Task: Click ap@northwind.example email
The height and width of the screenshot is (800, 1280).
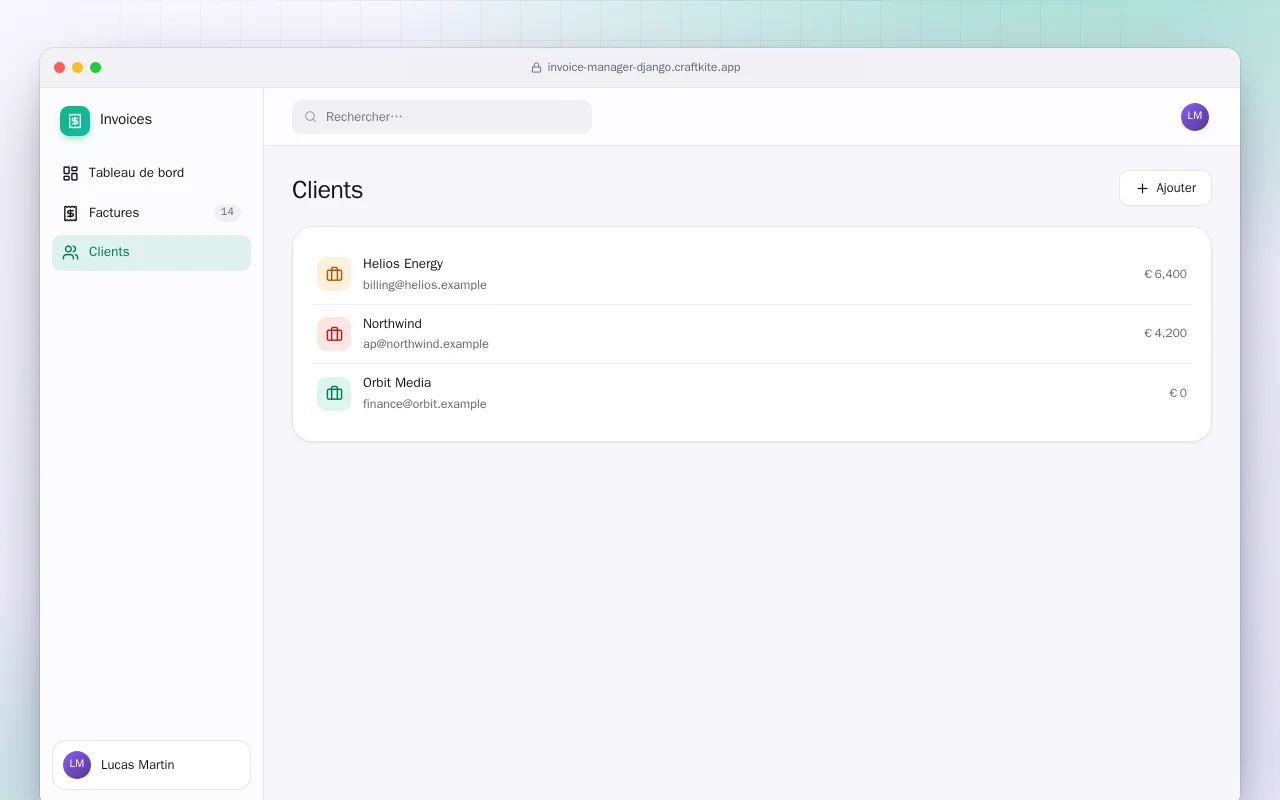Action: pos(426,344)
